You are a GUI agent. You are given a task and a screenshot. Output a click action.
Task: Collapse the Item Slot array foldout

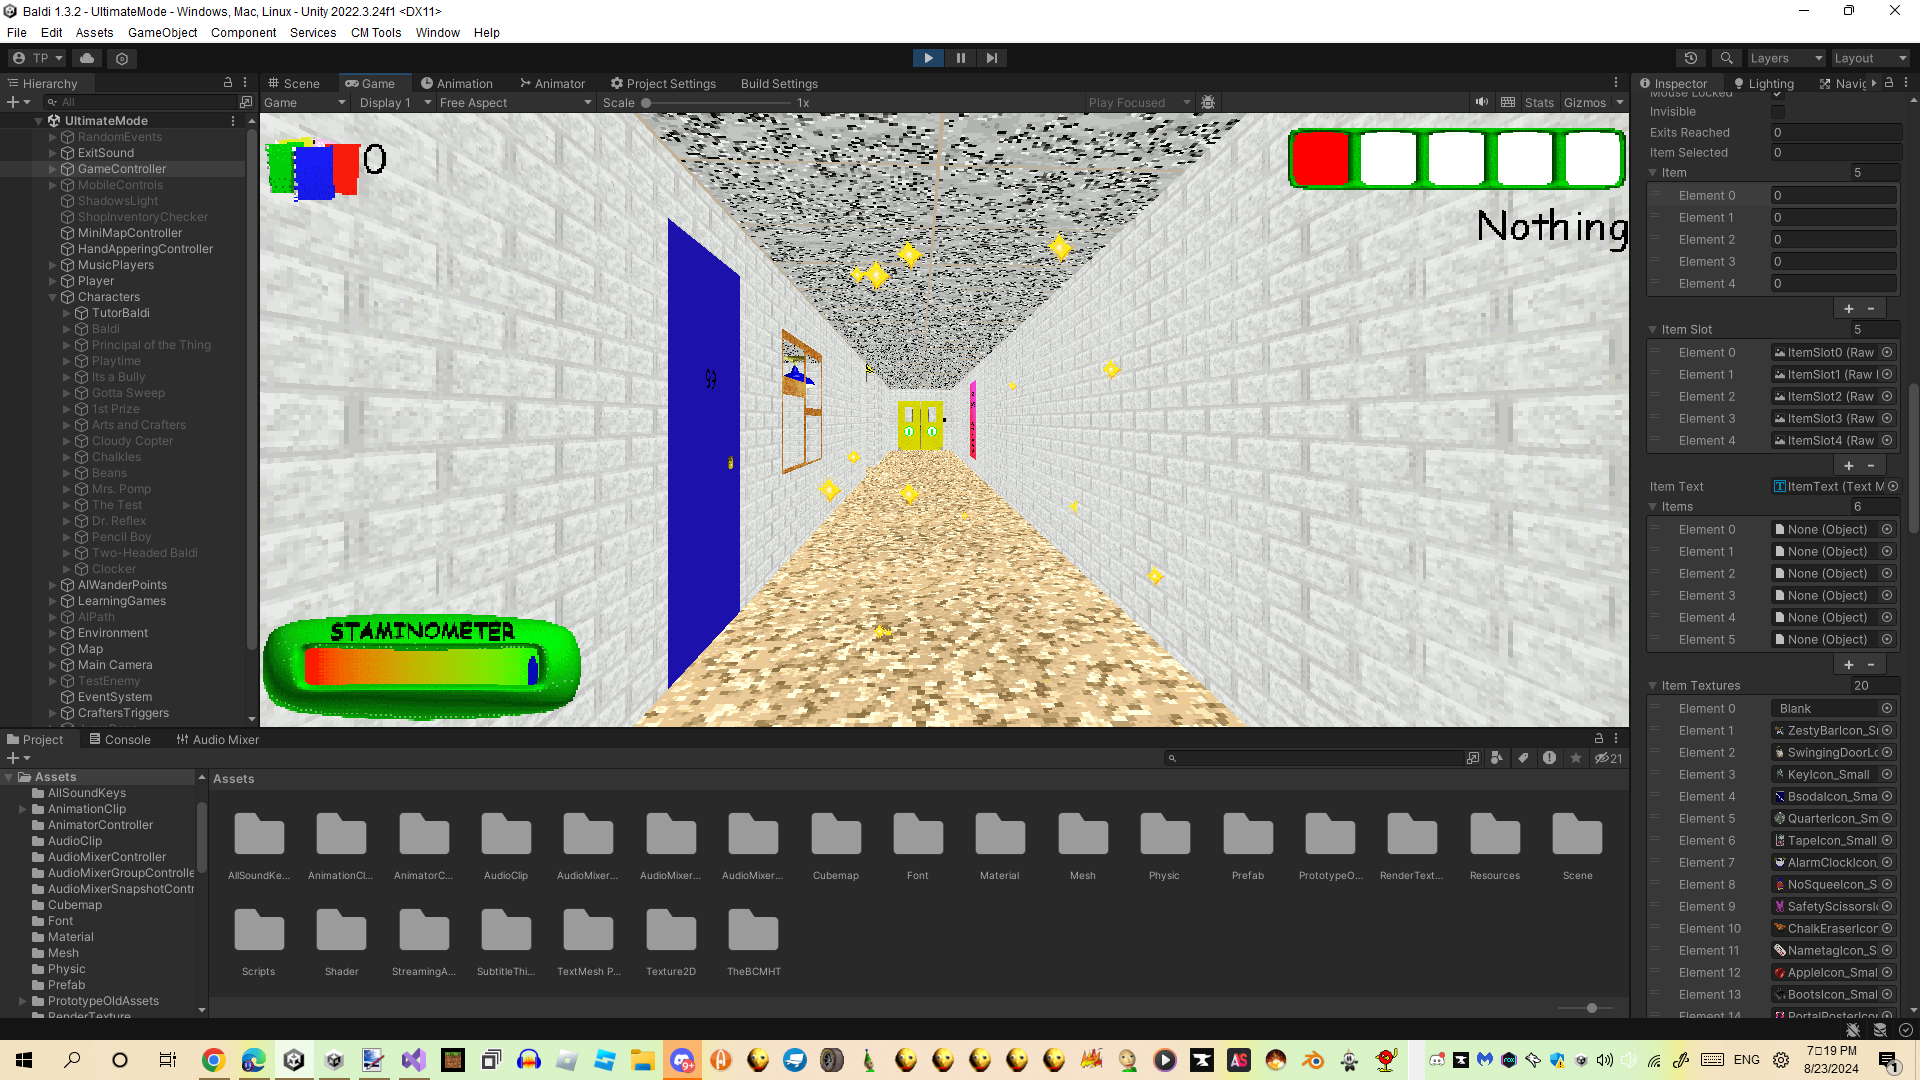click(x=1653, y=329)
